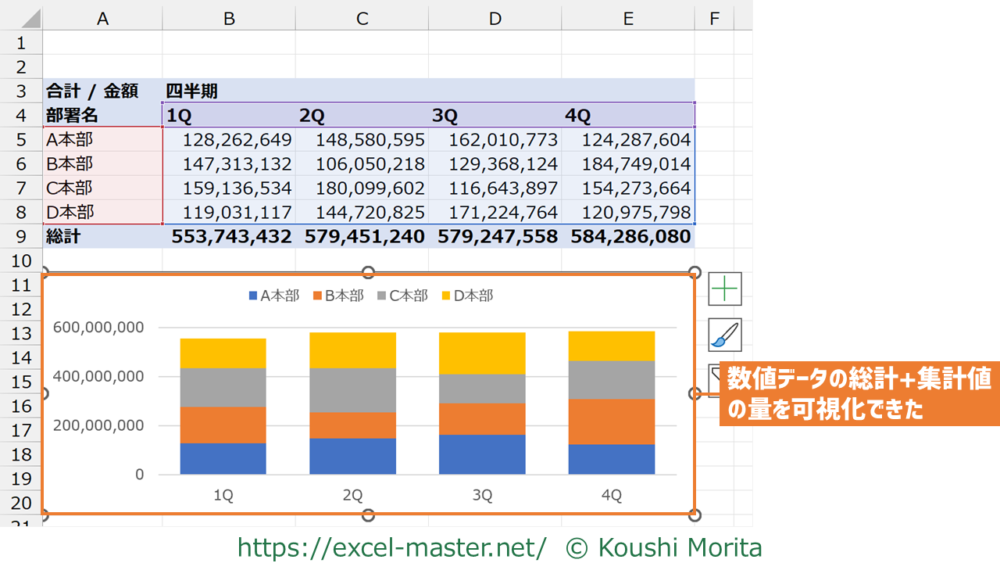Open the Chart Styles paintbrush button
Viewport: 1000px width, 563px height.
coord(725,335)
